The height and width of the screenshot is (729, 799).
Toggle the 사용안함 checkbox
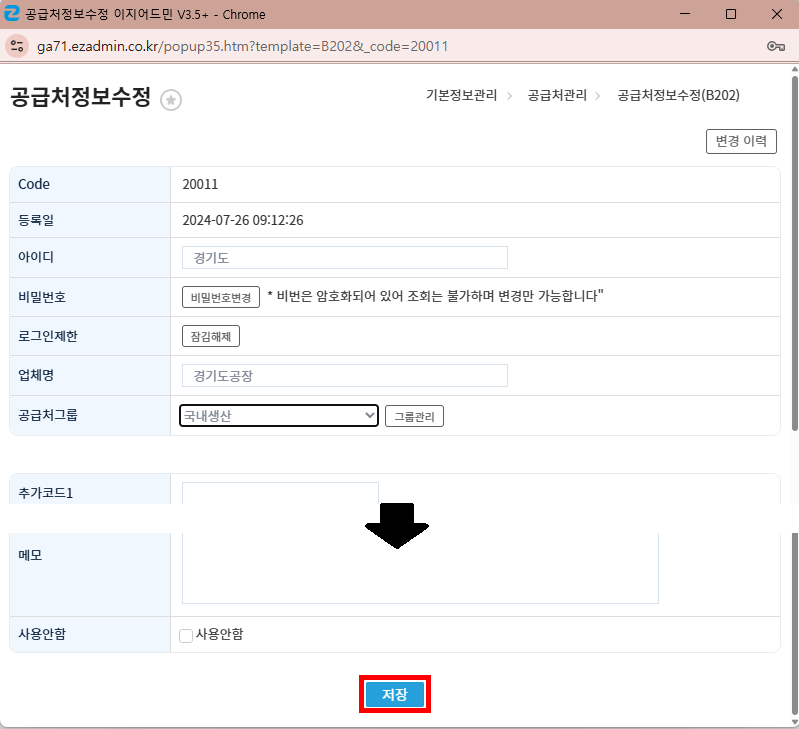coord(186,635)
